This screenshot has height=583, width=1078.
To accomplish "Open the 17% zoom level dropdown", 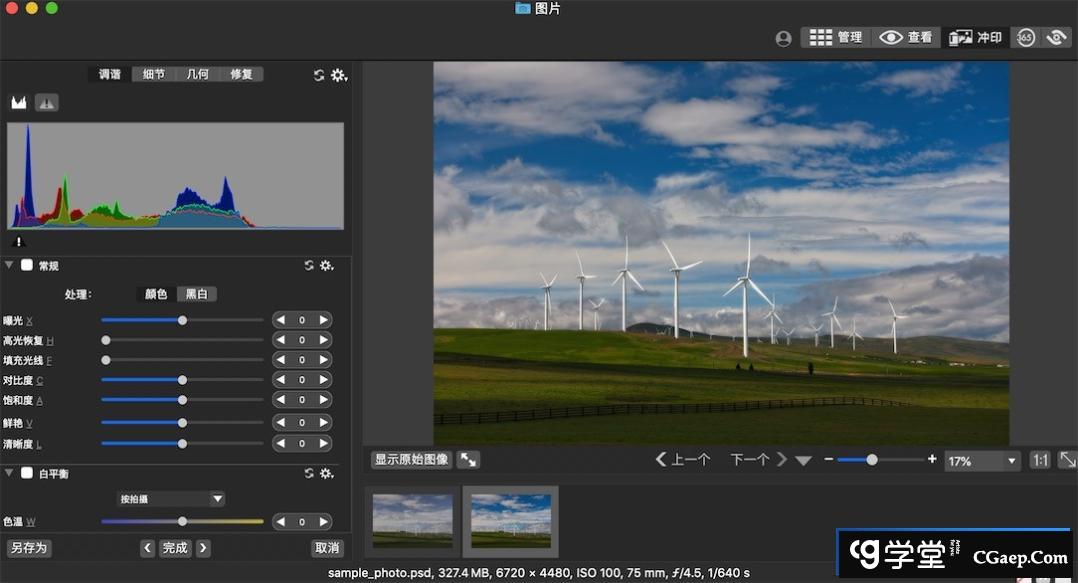I will (x=982, y=461).
